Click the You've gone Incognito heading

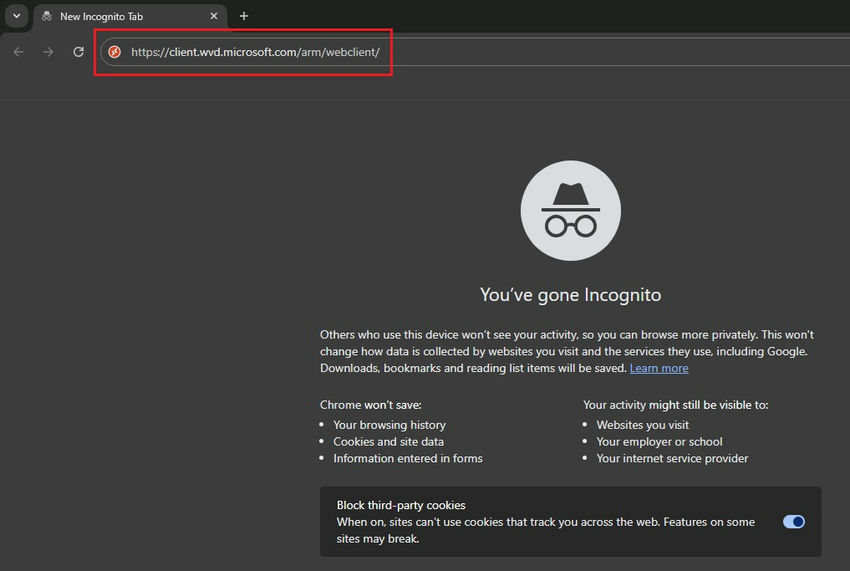tap(570, 295)
